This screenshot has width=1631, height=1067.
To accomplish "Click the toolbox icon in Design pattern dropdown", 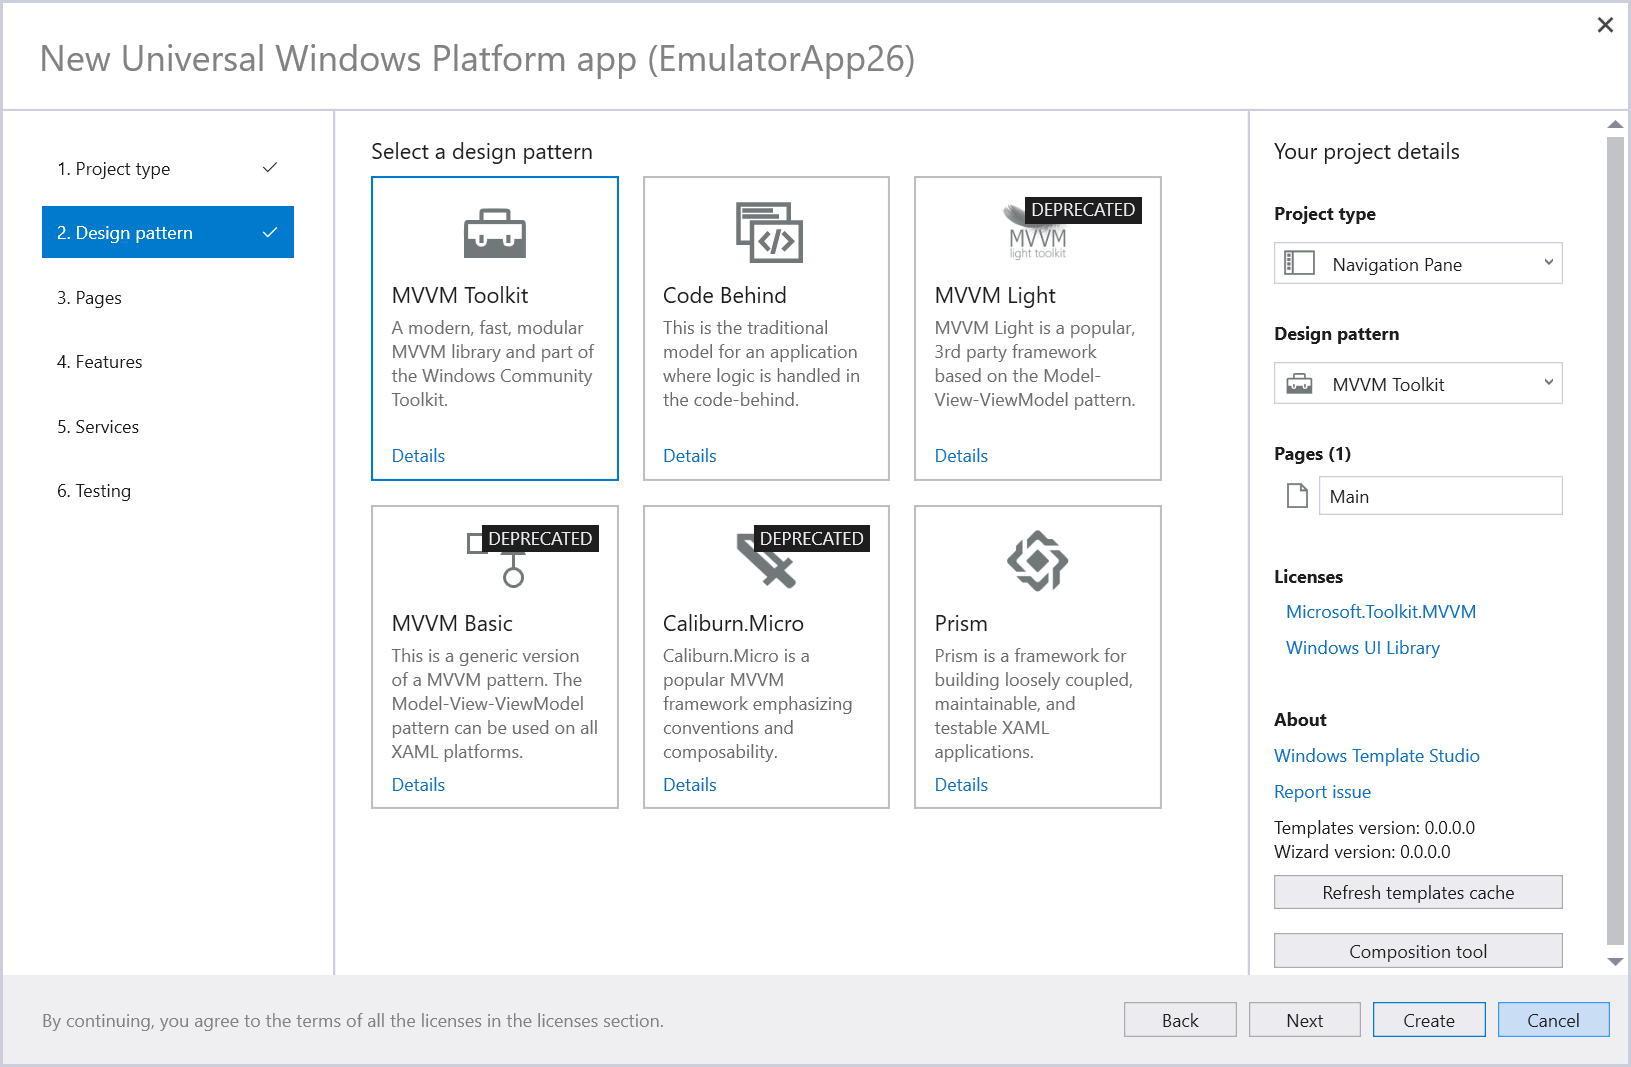I will pyautogui.click(x=1299, y=384).
